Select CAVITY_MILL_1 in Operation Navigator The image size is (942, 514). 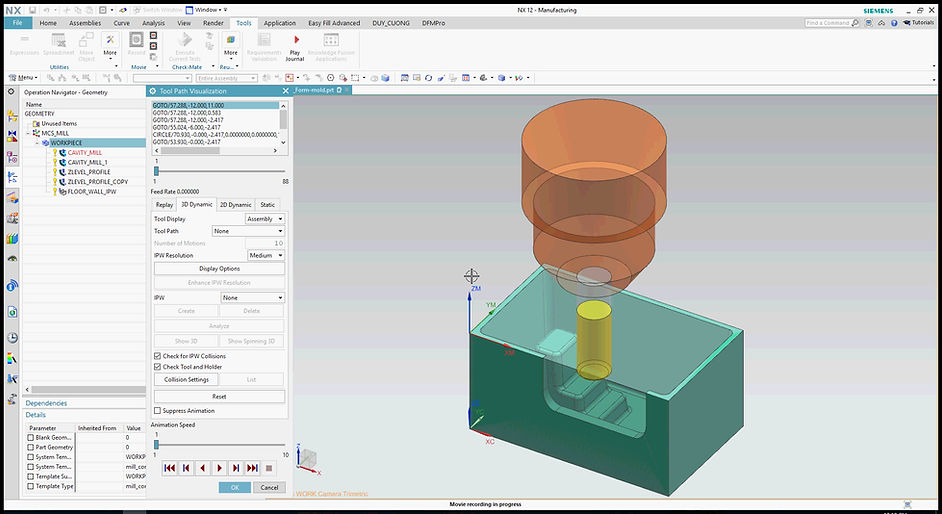[88, 162]
